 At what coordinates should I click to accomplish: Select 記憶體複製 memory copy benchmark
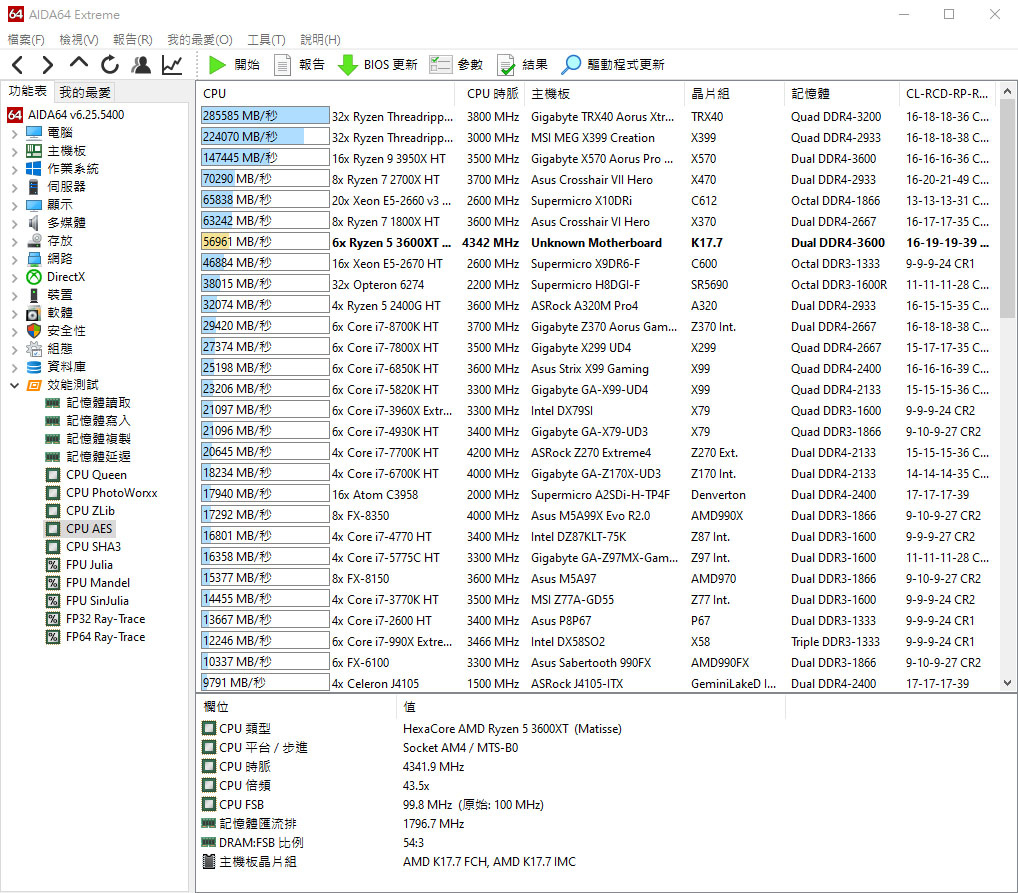pyautogui.click(x=88, y=439)
